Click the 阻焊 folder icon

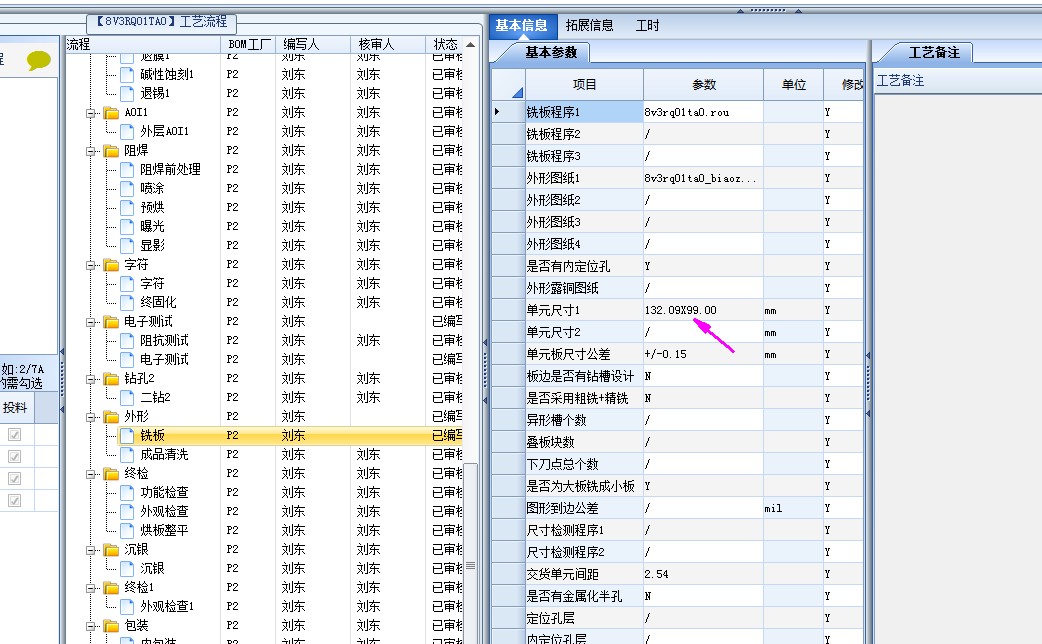pos(111,151)
